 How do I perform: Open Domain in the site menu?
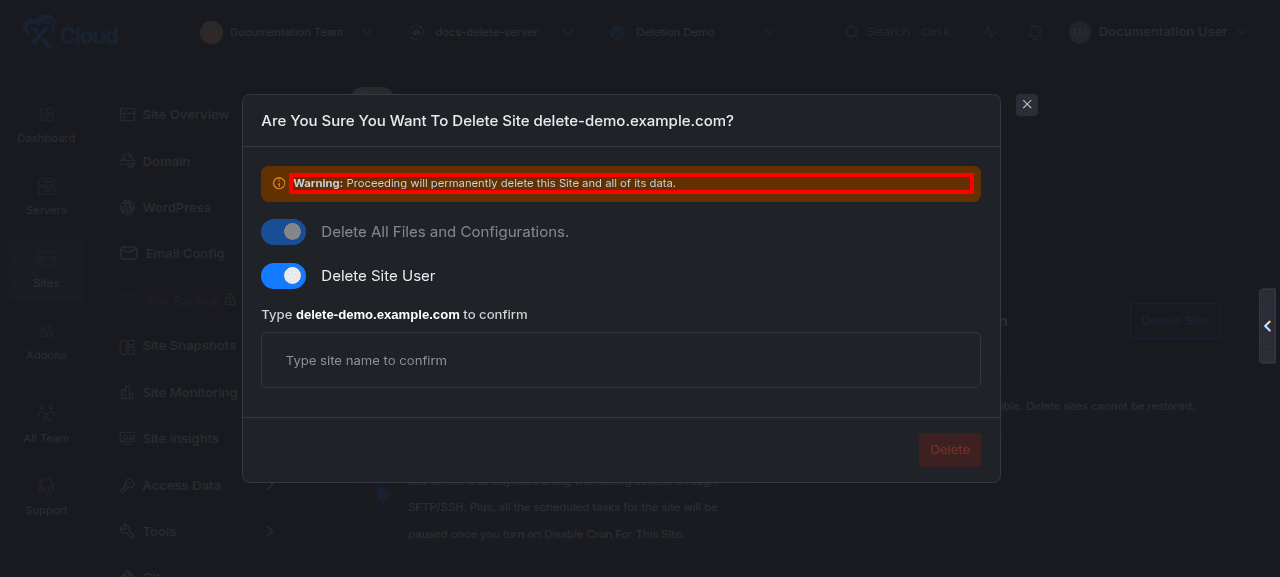[x=166, y=161]
